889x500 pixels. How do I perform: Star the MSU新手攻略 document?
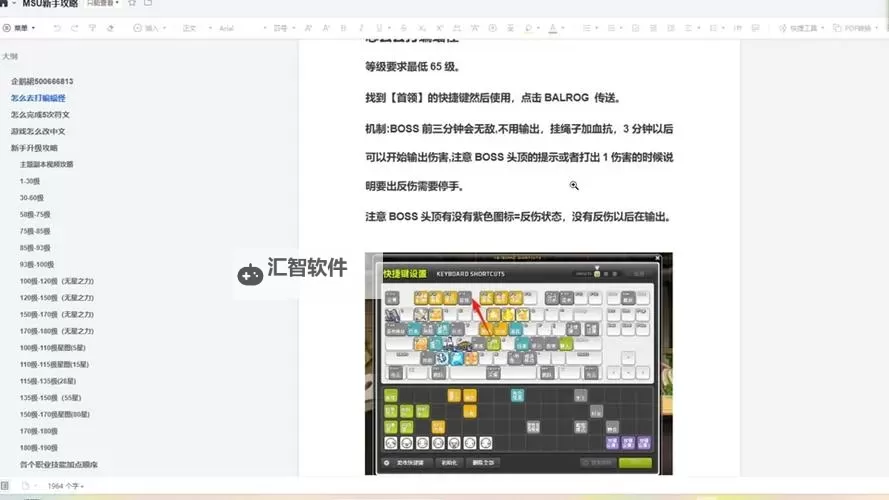click(x=132, y=3)
